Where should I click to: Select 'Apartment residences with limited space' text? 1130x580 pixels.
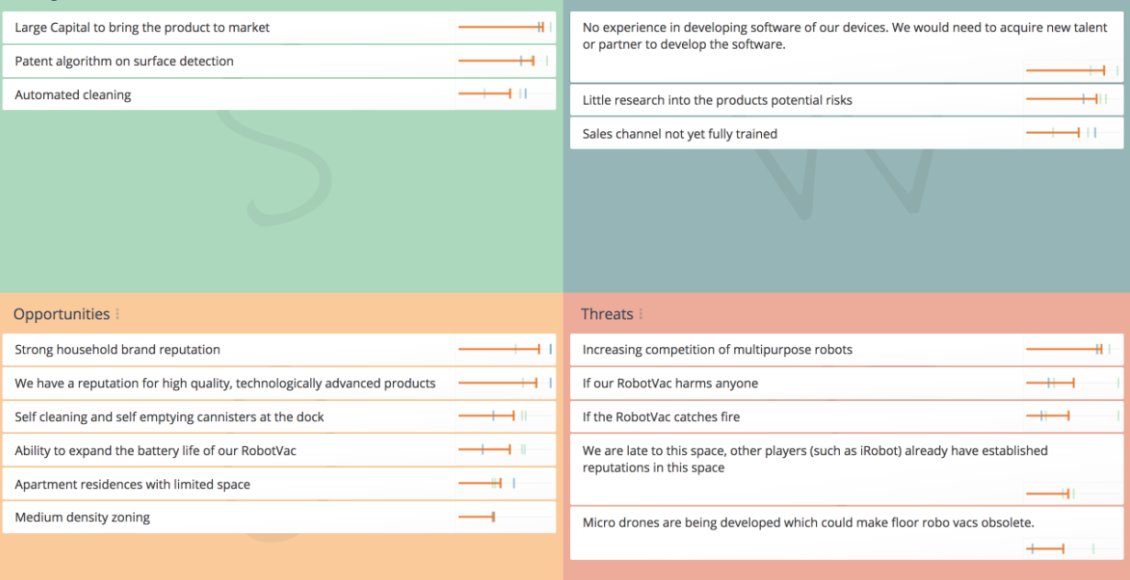click(x=132, y=484)
